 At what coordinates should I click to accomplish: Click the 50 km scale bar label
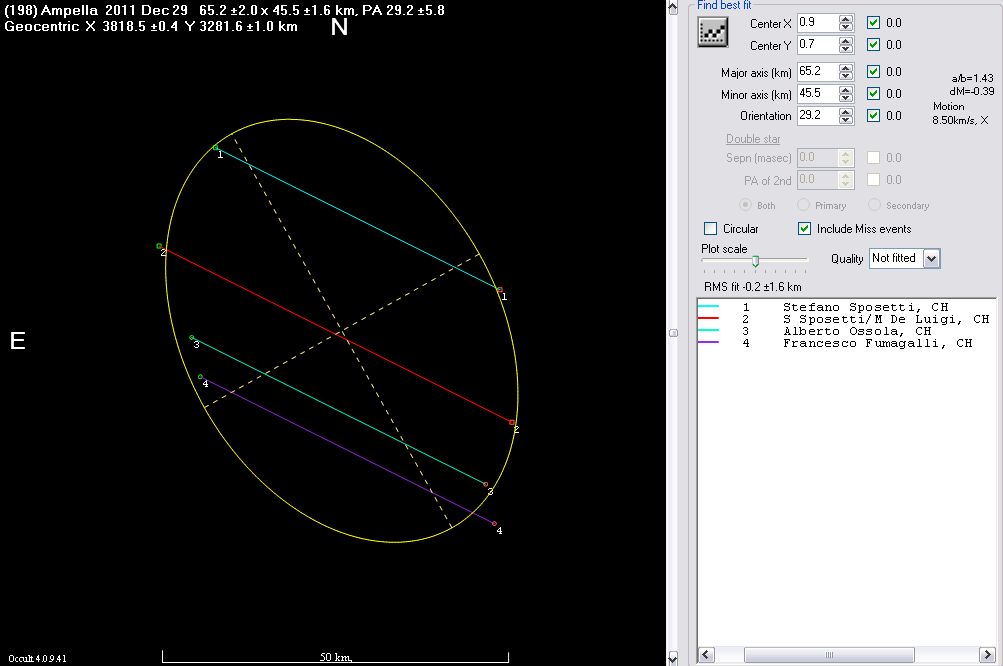(336, 657)
